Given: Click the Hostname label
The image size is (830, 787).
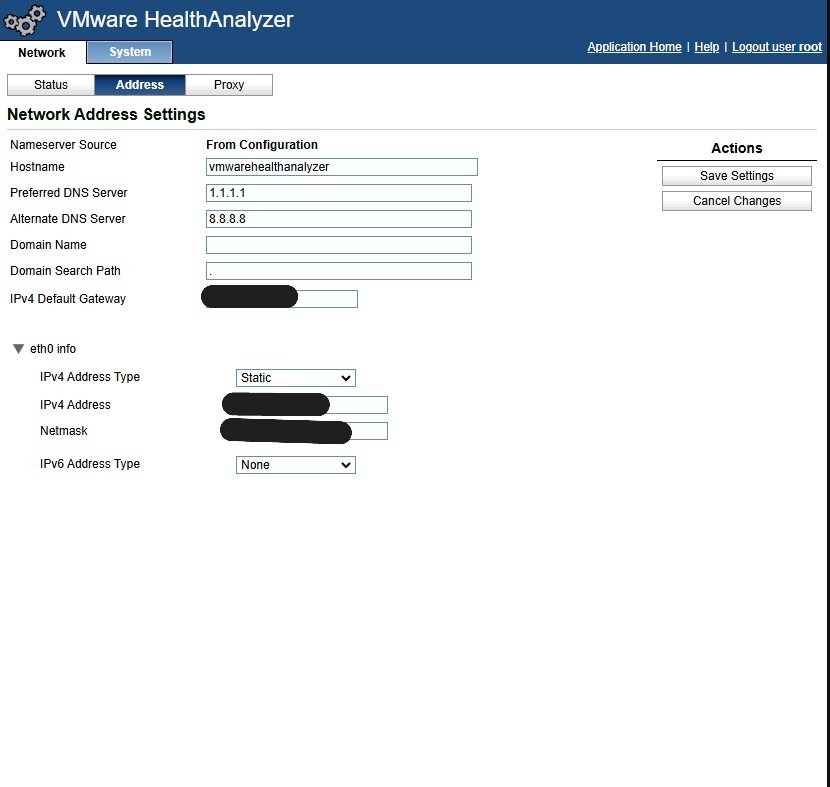Looking at the screenshot, I should pyautogui.click(x=37, y=167).
